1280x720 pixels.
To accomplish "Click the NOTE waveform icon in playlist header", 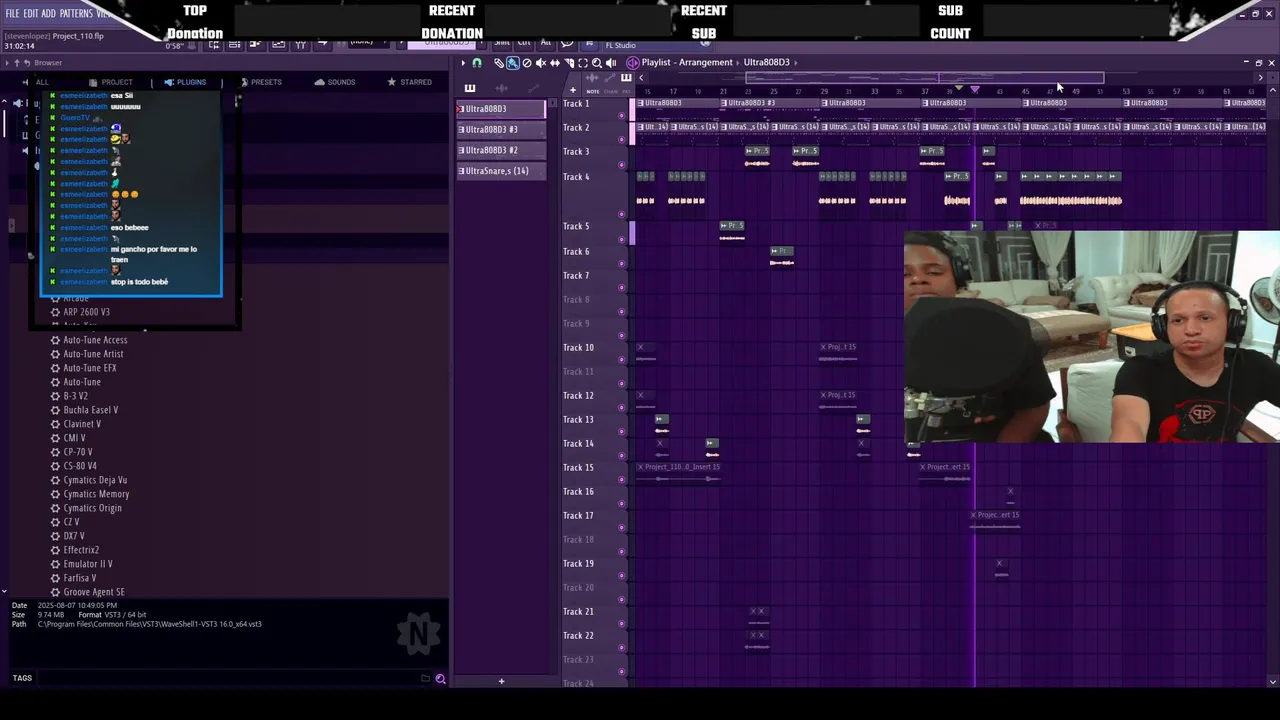I will point(592,78).
